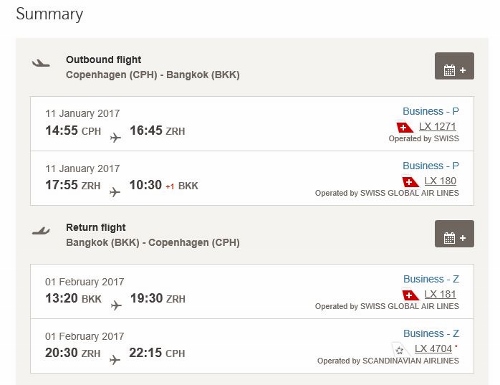Viewport: 500px width, 385px height.
Task: Click the Return flight title
Action: (96, 227)
